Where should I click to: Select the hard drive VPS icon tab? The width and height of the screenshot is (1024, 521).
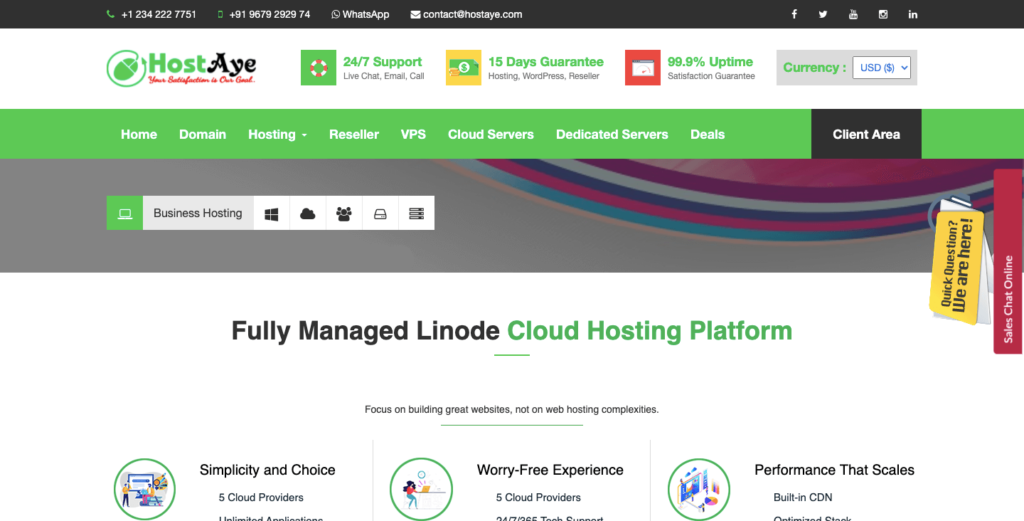click(380, 213)
